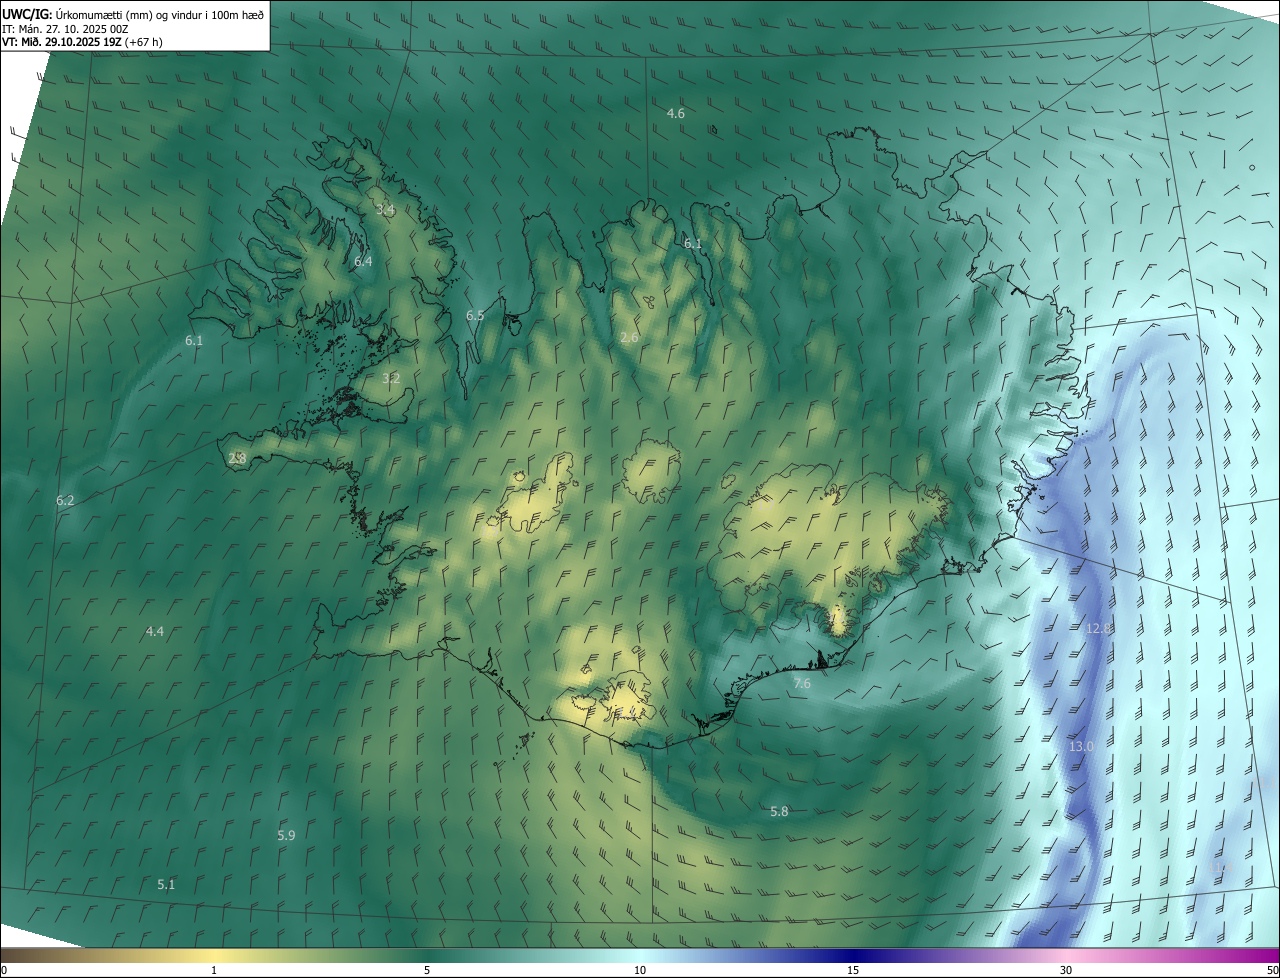Click the '1' tick on the color scale

coord(214,971)
